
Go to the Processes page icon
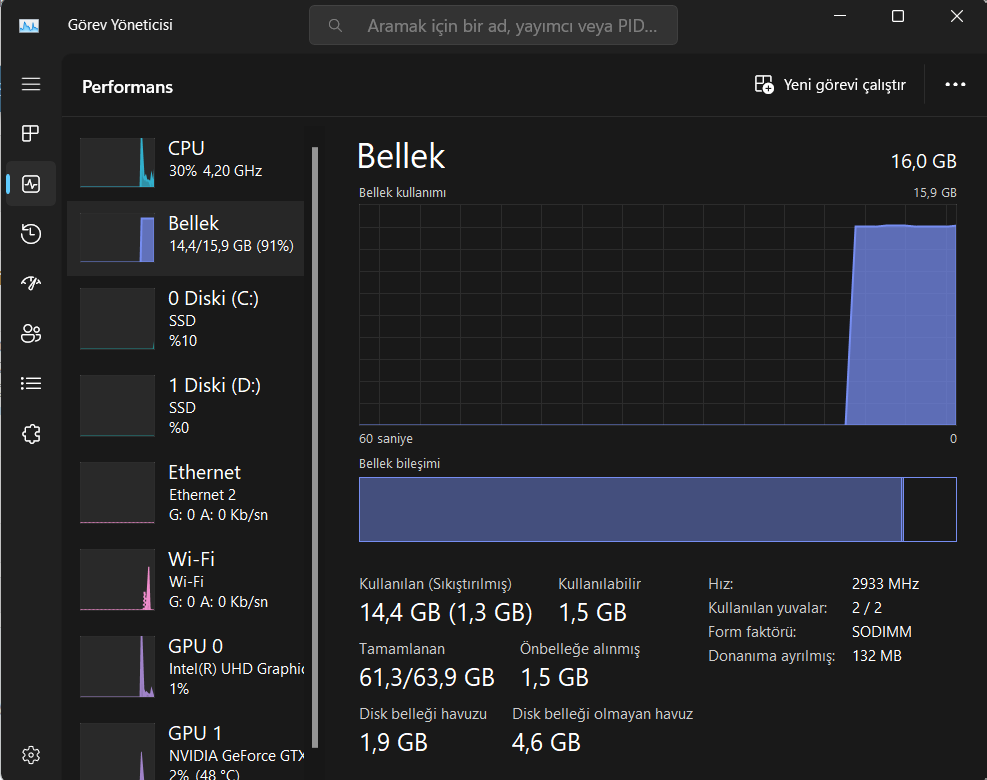[x=31, y=133]
